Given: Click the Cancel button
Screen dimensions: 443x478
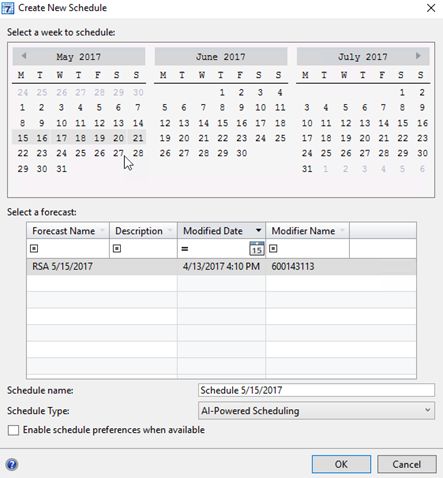Looking at the screenshot, I should [x=407, y=464].
